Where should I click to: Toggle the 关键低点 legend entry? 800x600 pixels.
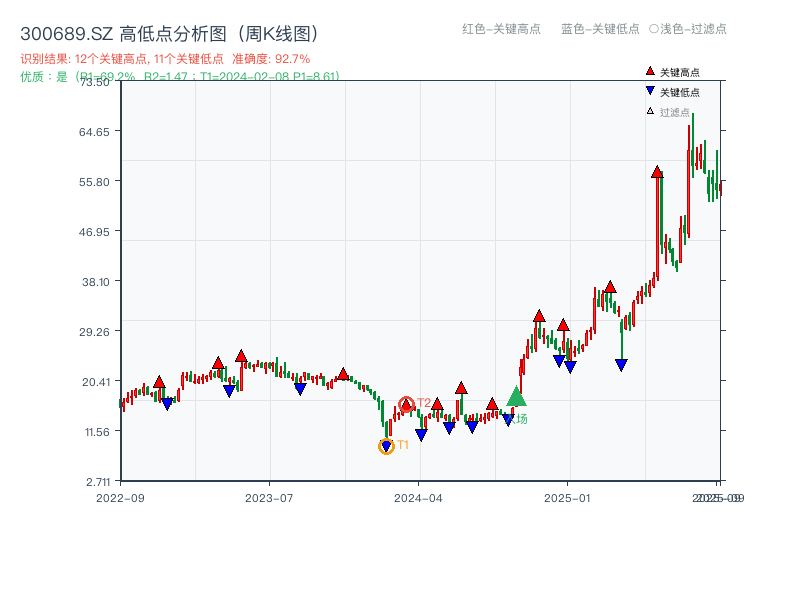(673, 92)
